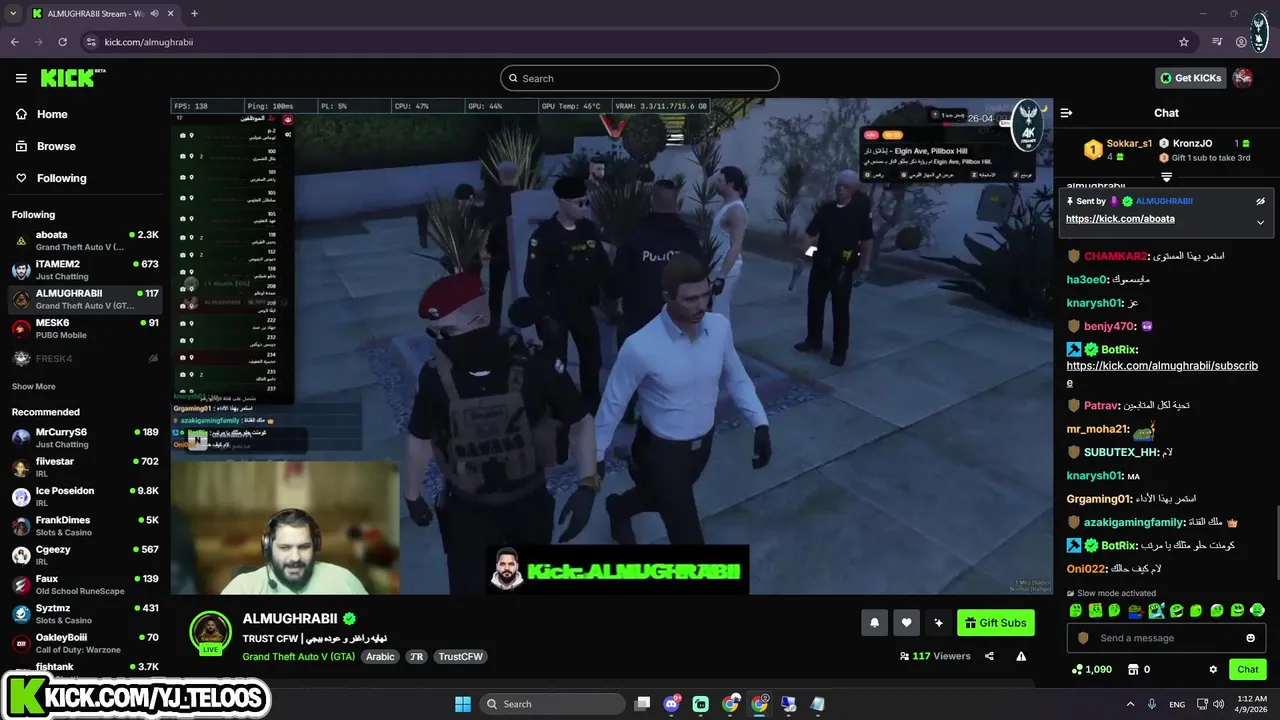Click the chat identity shield badge

click(1083, 638)
